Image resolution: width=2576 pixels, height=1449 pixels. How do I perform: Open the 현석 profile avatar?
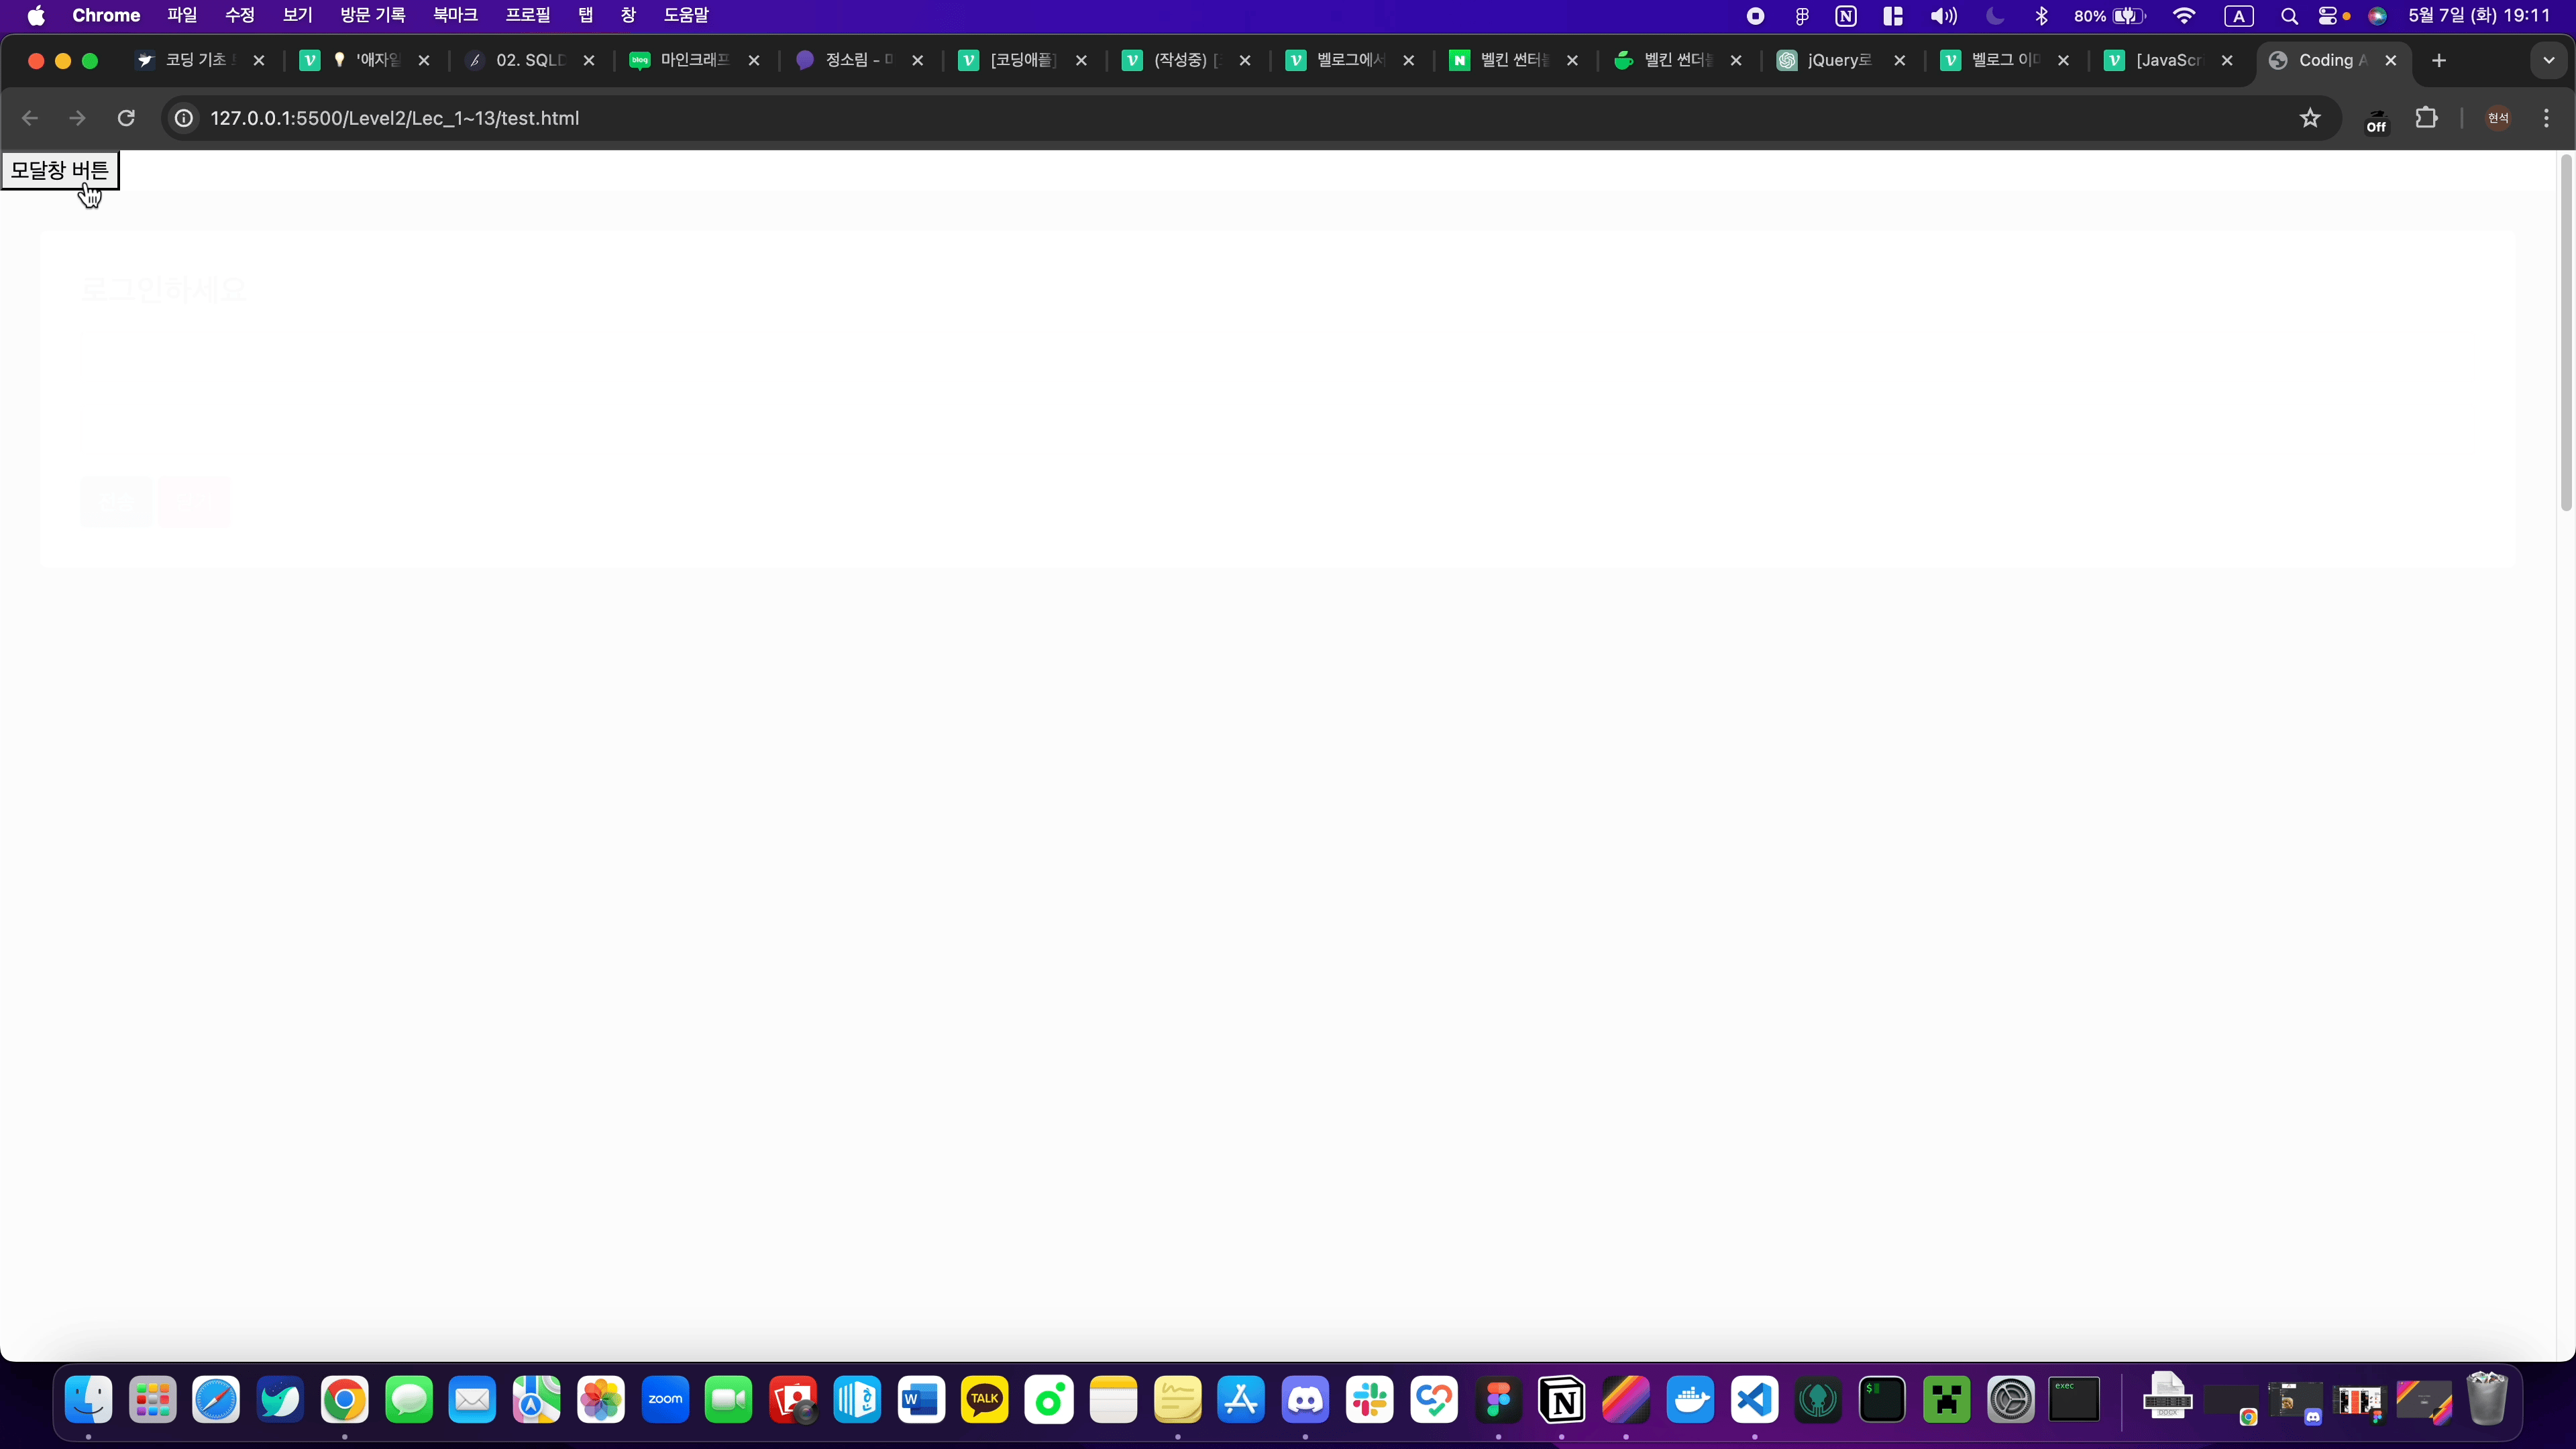[2498, 118]
